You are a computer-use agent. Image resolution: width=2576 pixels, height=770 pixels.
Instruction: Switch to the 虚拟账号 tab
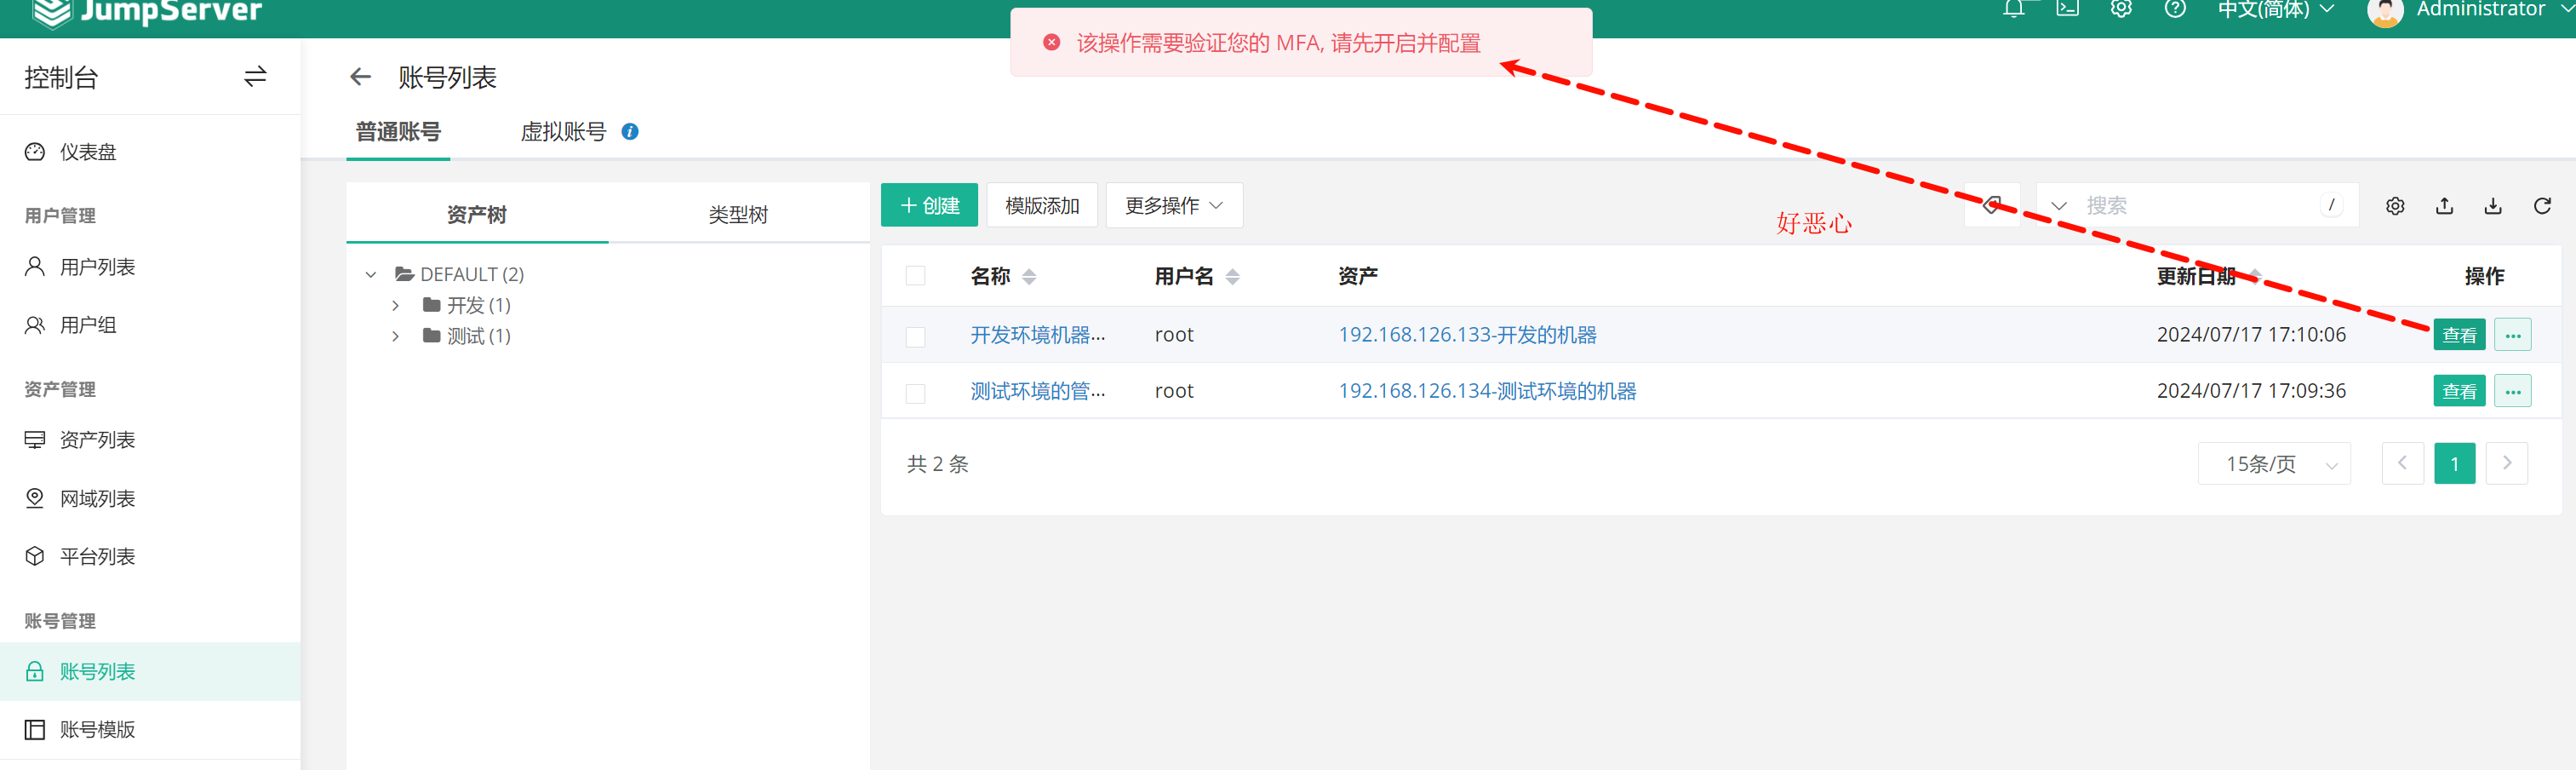tap(563, 132)
